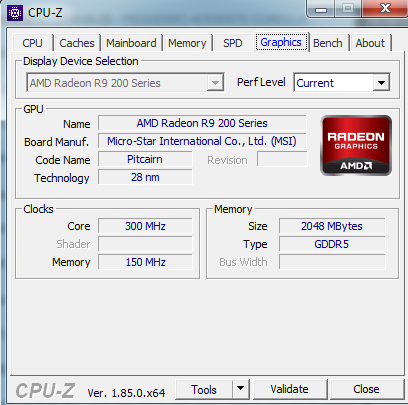The width and height of the screenshot is (408, 405).
Task: Select the Mainboard tab
Action: click(x=131, y=43)
